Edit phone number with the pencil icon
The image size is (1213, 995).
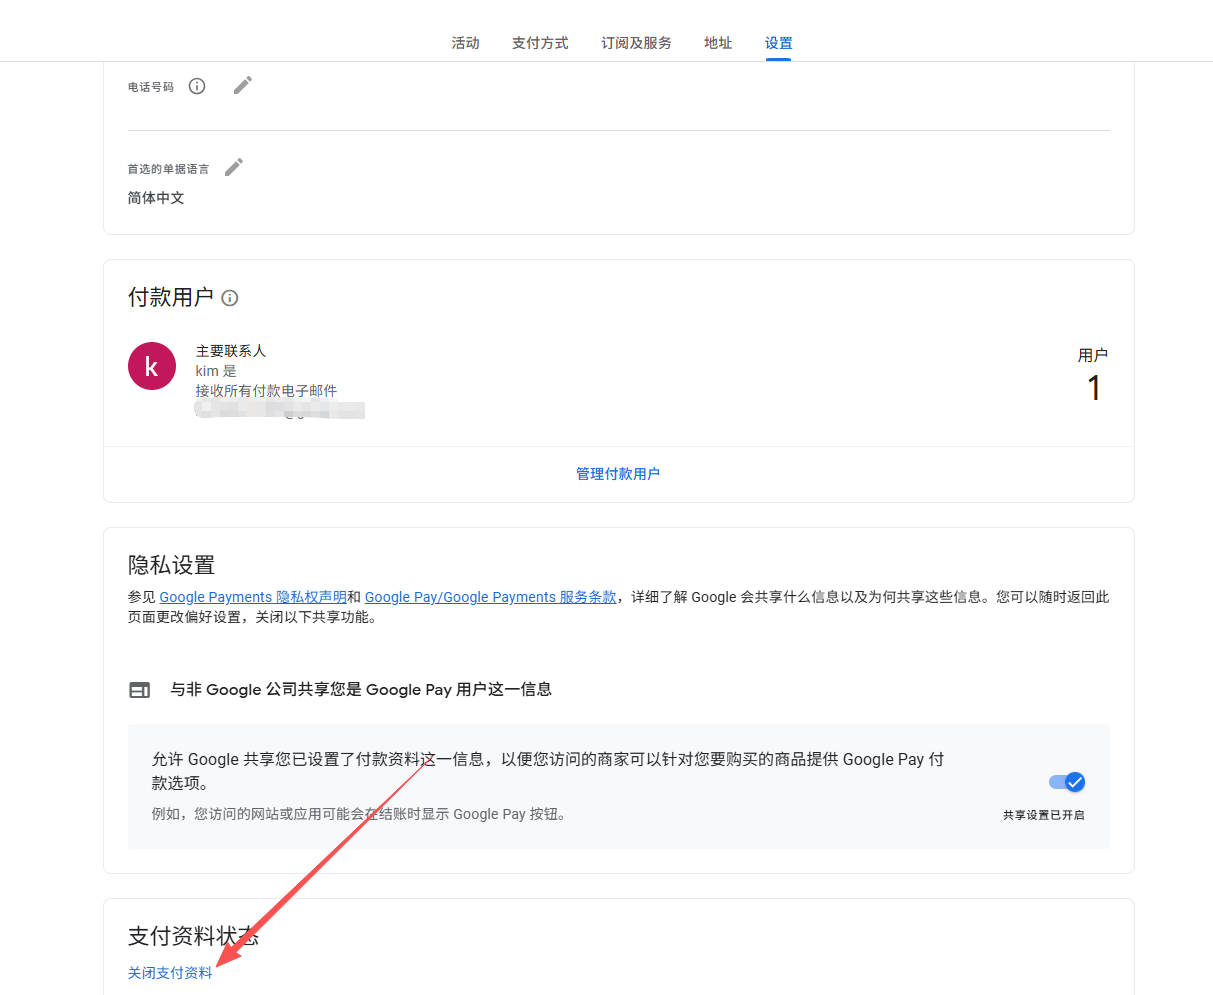pos(243,86)
